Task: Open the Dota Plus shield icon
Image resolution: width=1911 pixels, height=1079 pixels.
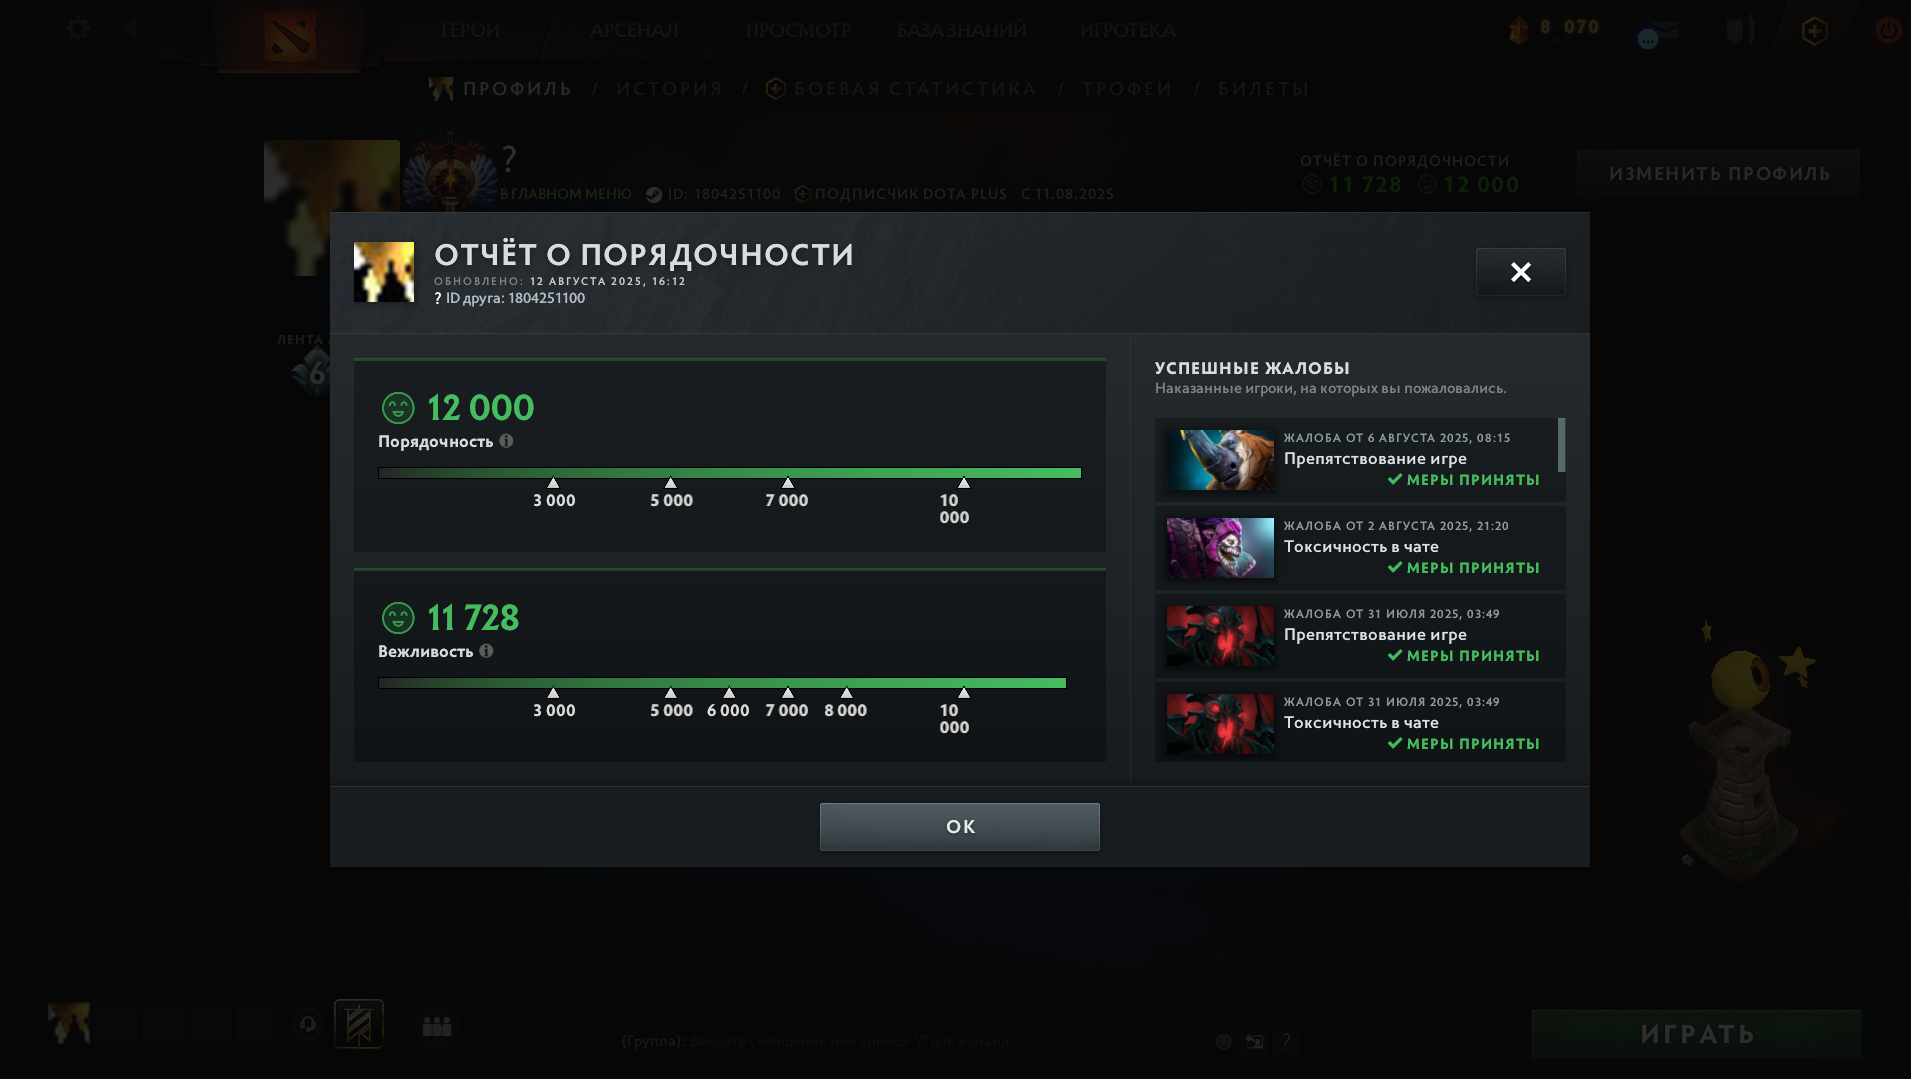Action: tap(1815, 31)
